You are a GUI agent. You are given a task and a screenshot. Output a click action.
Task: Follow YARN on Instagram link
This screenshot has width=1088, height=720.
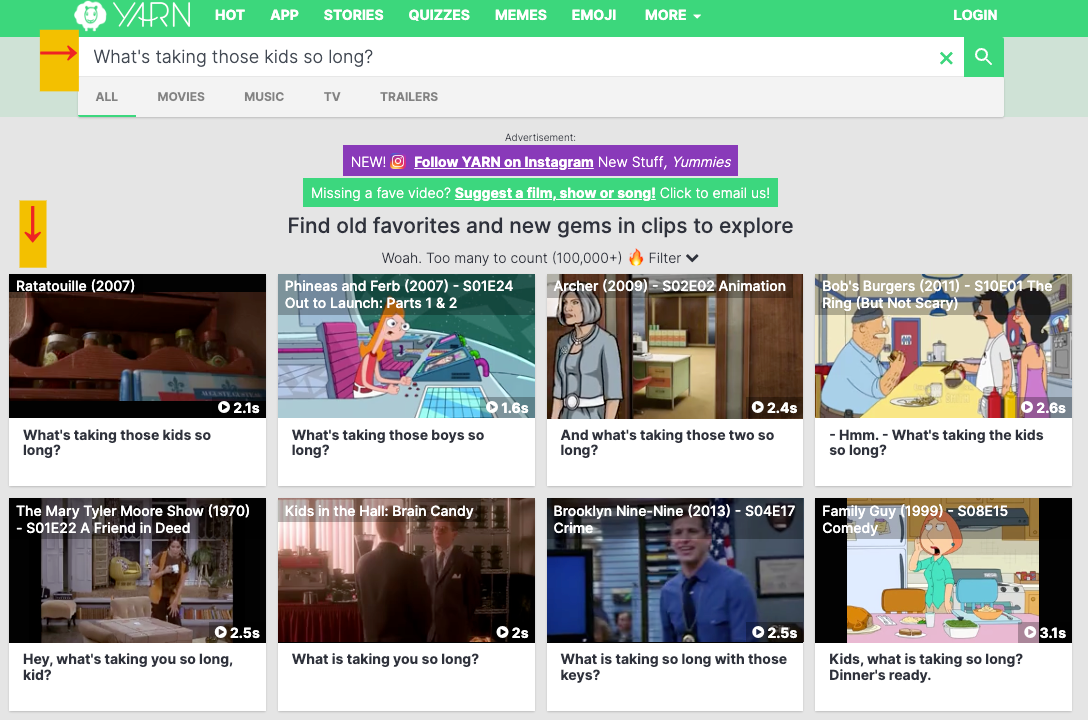(x=503, y=162)
